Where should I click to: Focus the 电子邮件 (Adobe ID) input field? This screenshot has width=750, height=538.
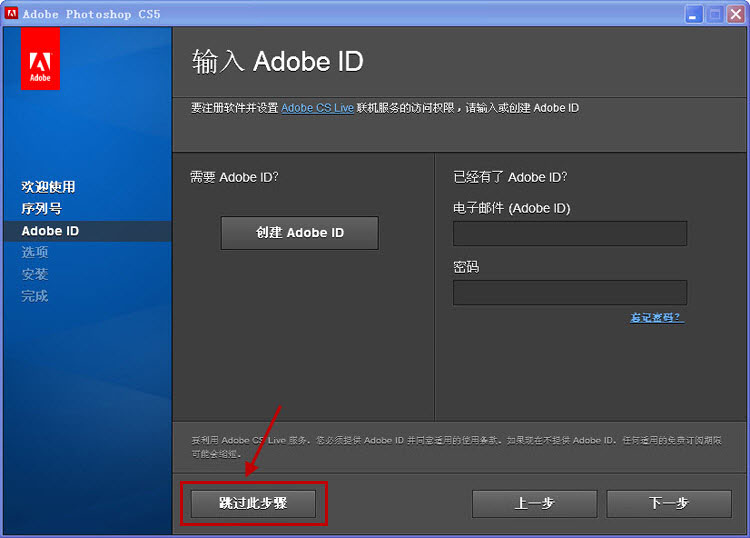coord(570,233)
